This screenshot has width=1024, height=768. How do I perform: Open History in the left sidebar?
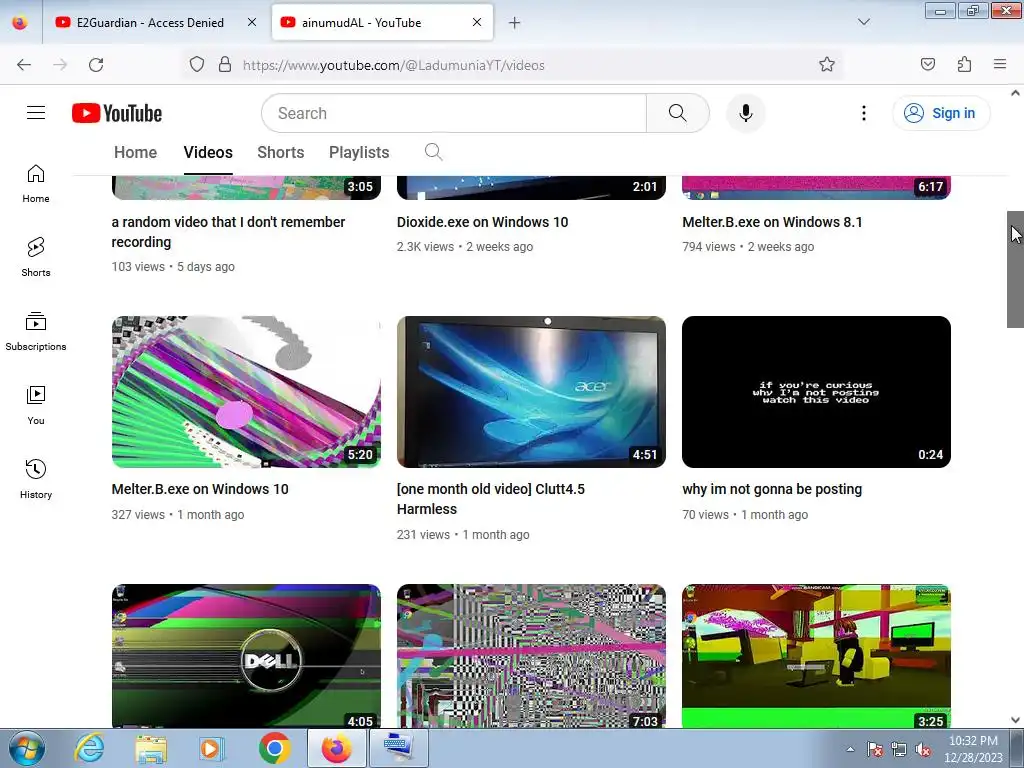(x=36, y=479)
